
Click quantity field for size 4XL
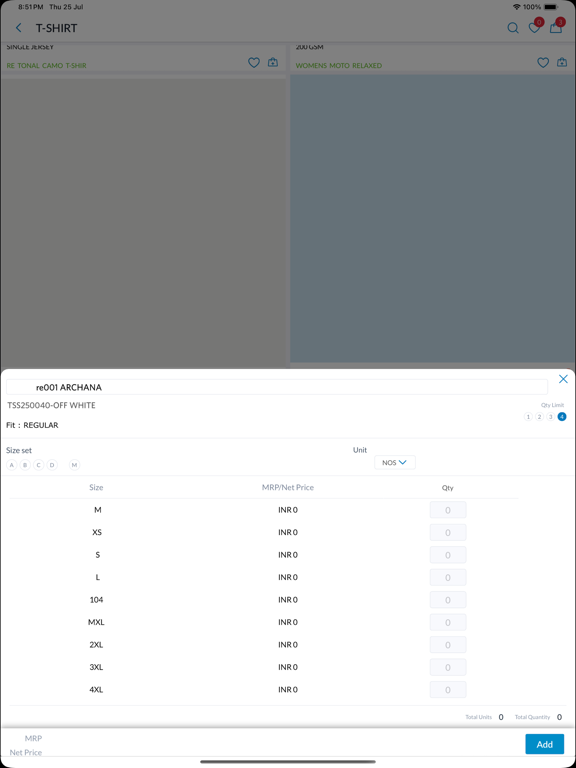coord(448,690)
